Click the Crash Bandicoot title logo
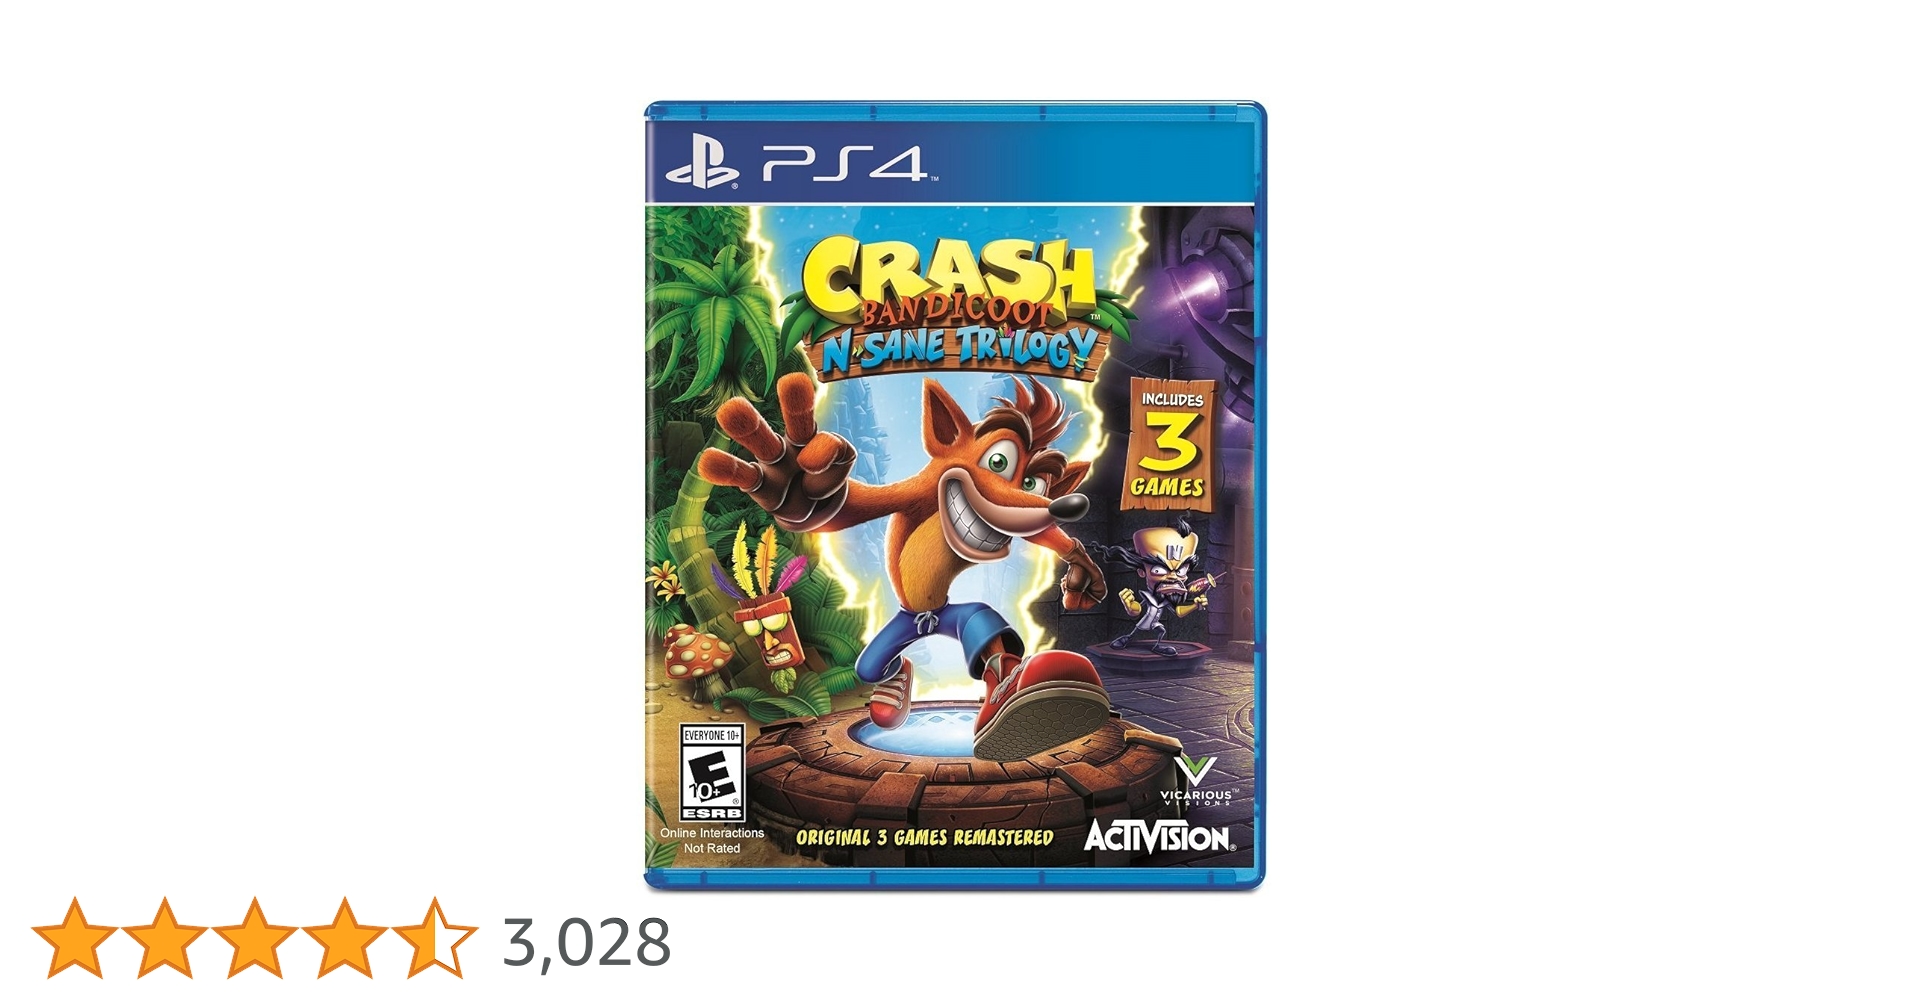Viewport: 1910px width, 1000px height. point(948,280)
